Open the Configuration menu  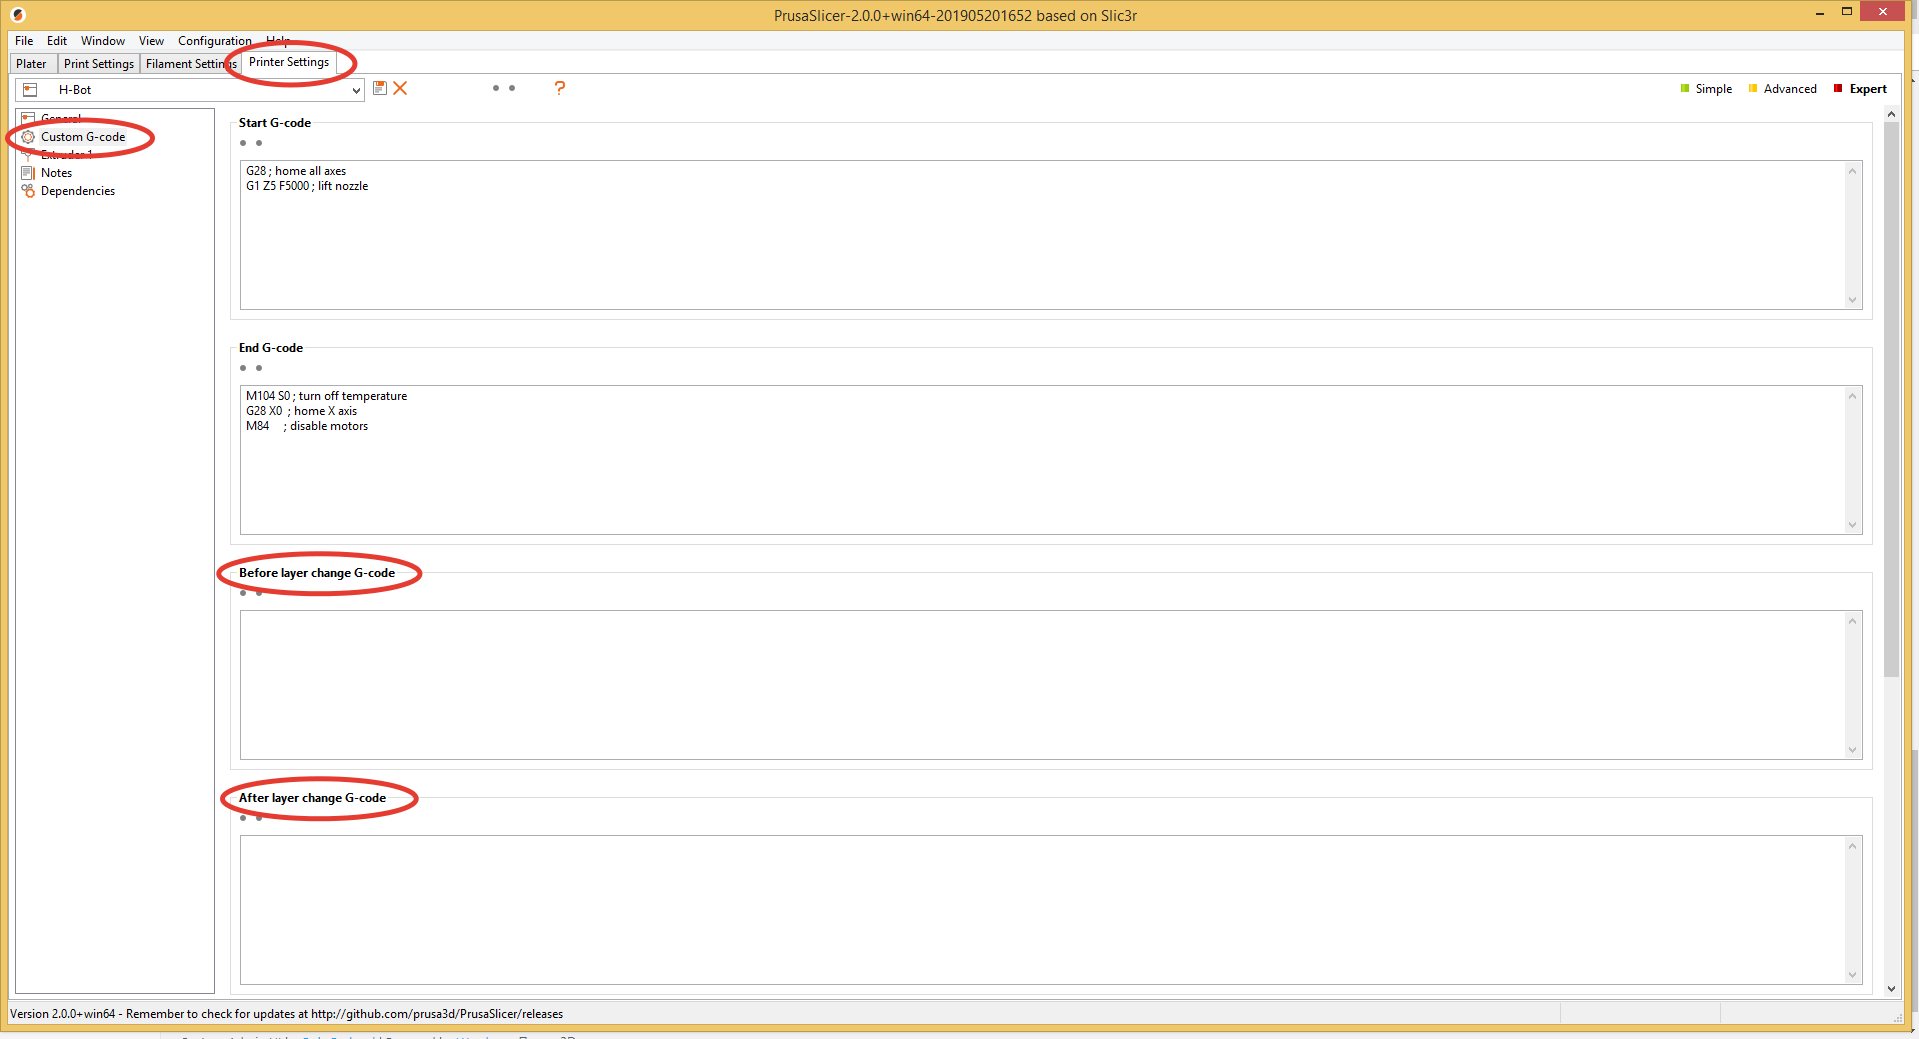pyautogui.click(x=214, y=41)
